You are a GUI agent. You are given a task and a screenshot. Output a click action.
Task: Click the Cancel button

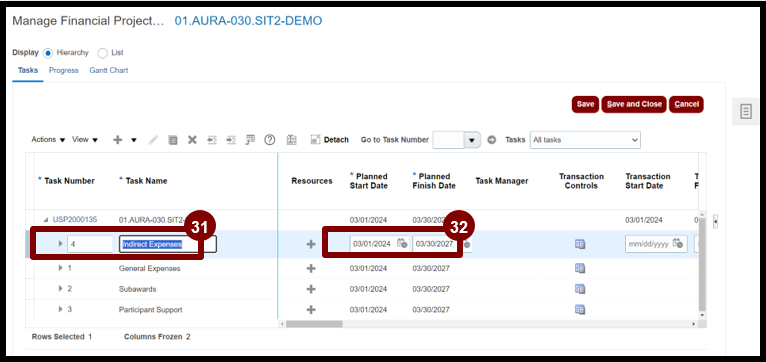(686, 104)
